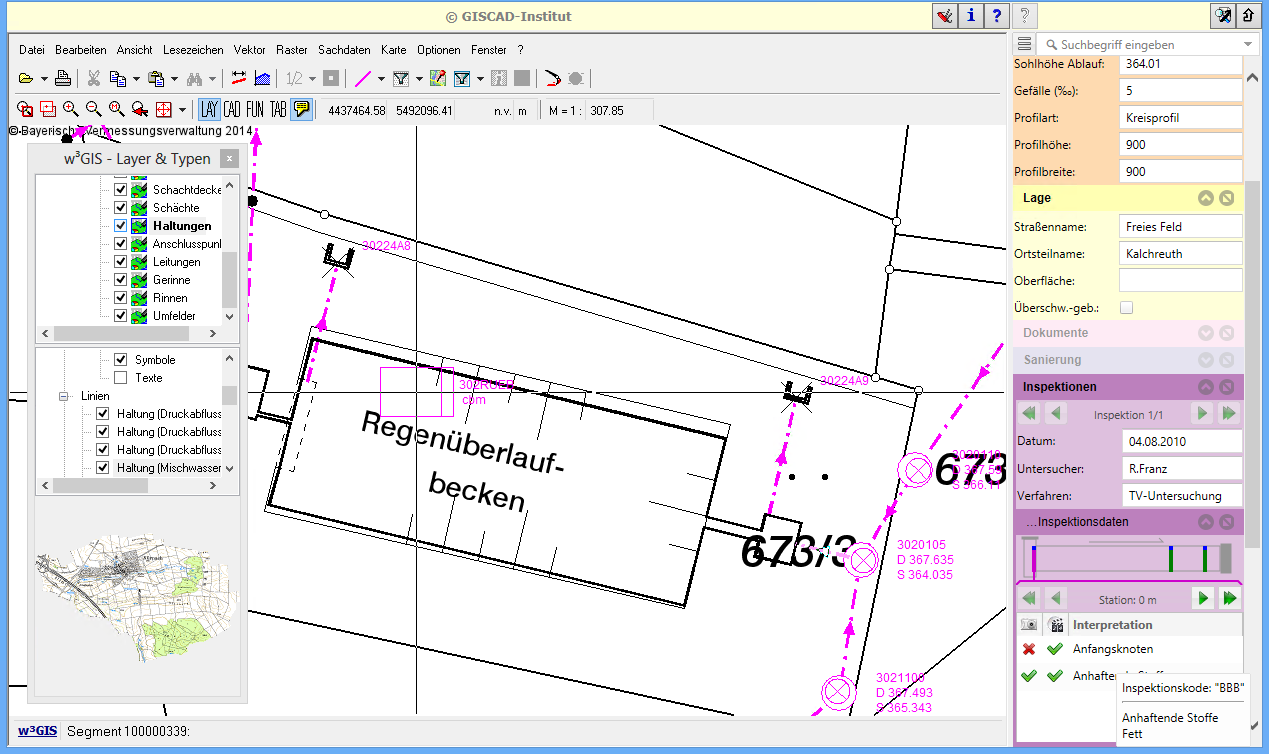Screen dimensions: 1269x754
Task: Click the blue info button in title bar
Action: coord(970,16)
